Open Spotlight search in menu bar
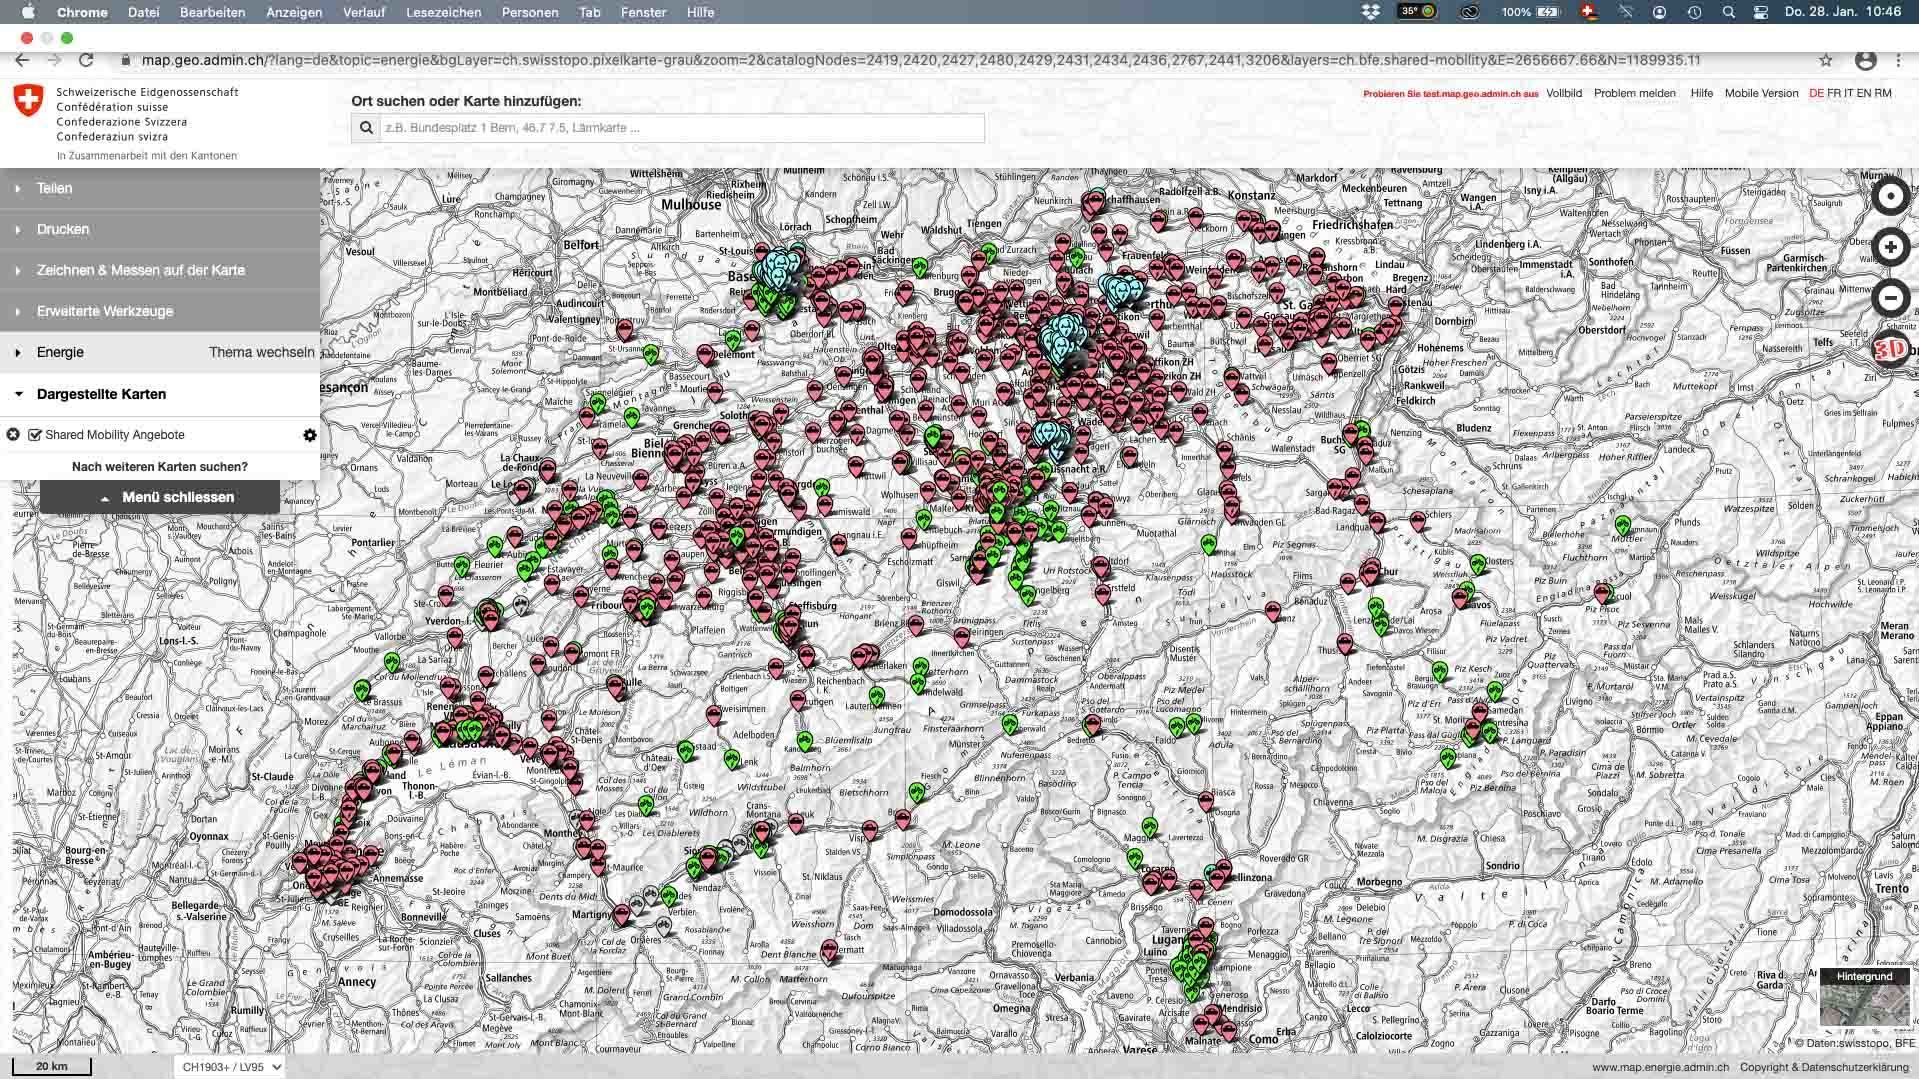The image size is (1919, 1079). click(1728, 12)
